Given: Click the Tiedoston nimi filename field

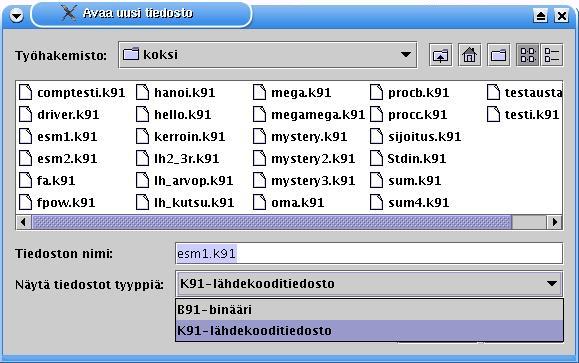Looking at the screenshot, I should (369, 253).
